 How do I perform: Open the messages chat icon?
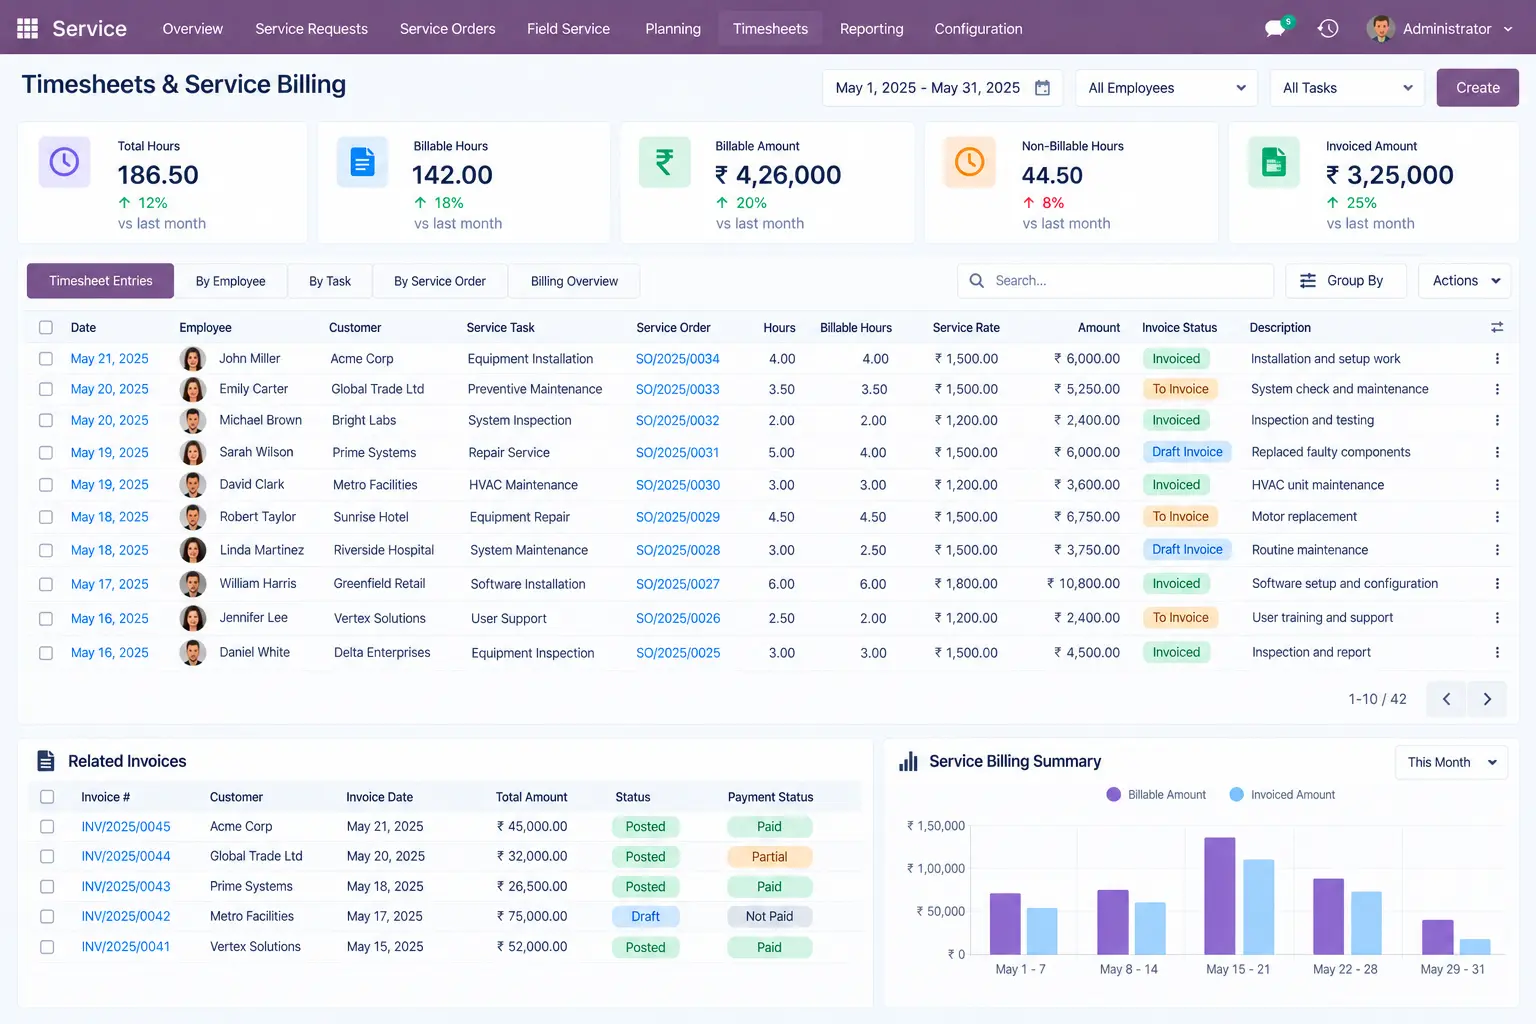click(1275, 29)
